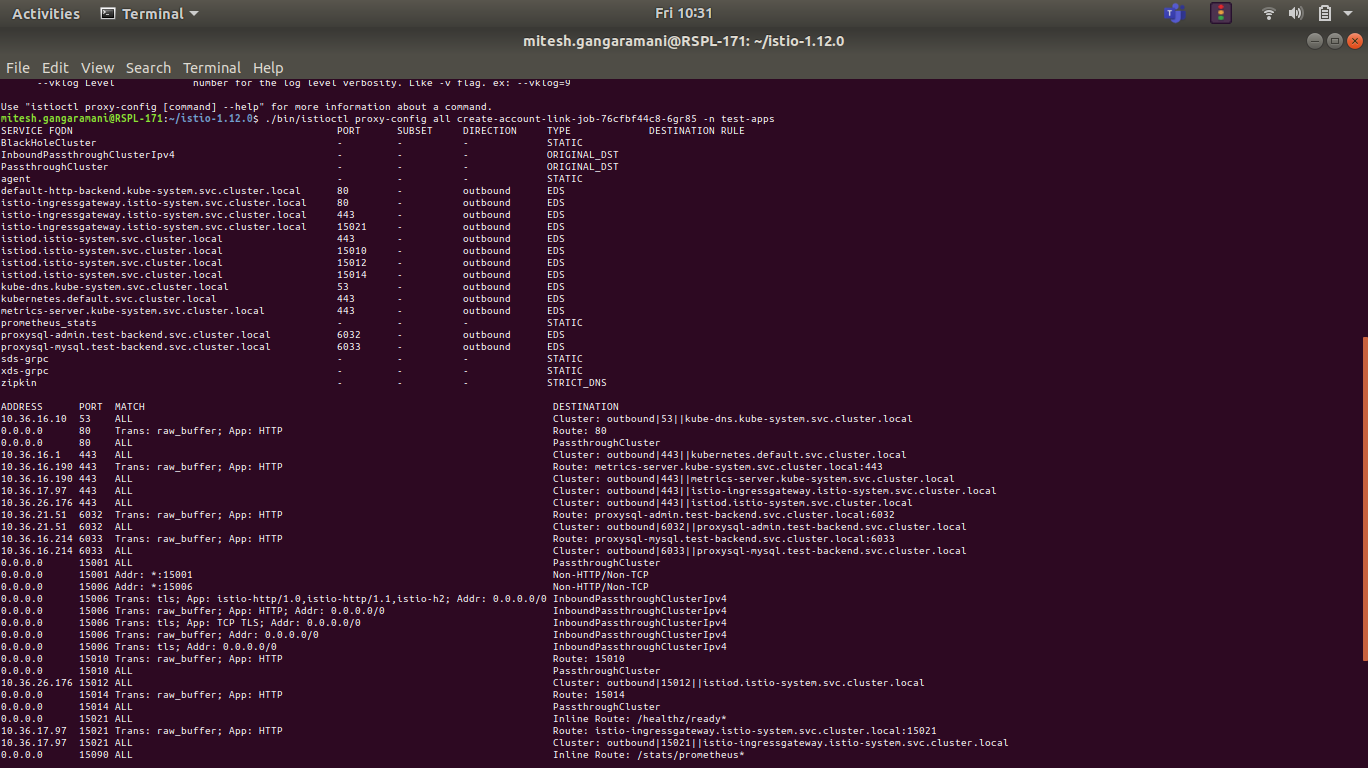Click Route: metrics-server.kube-system.svc.cluster.local:443 text

(x=718, y=467)
